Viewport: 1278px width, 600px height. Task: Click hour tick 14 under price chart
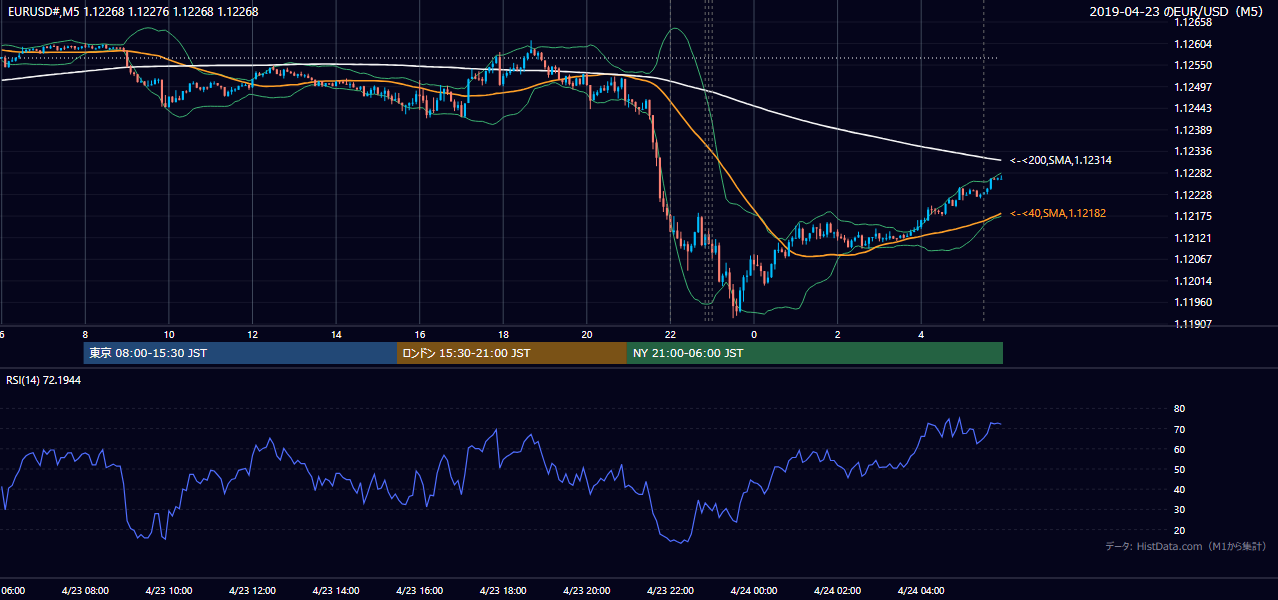point(336,335)
